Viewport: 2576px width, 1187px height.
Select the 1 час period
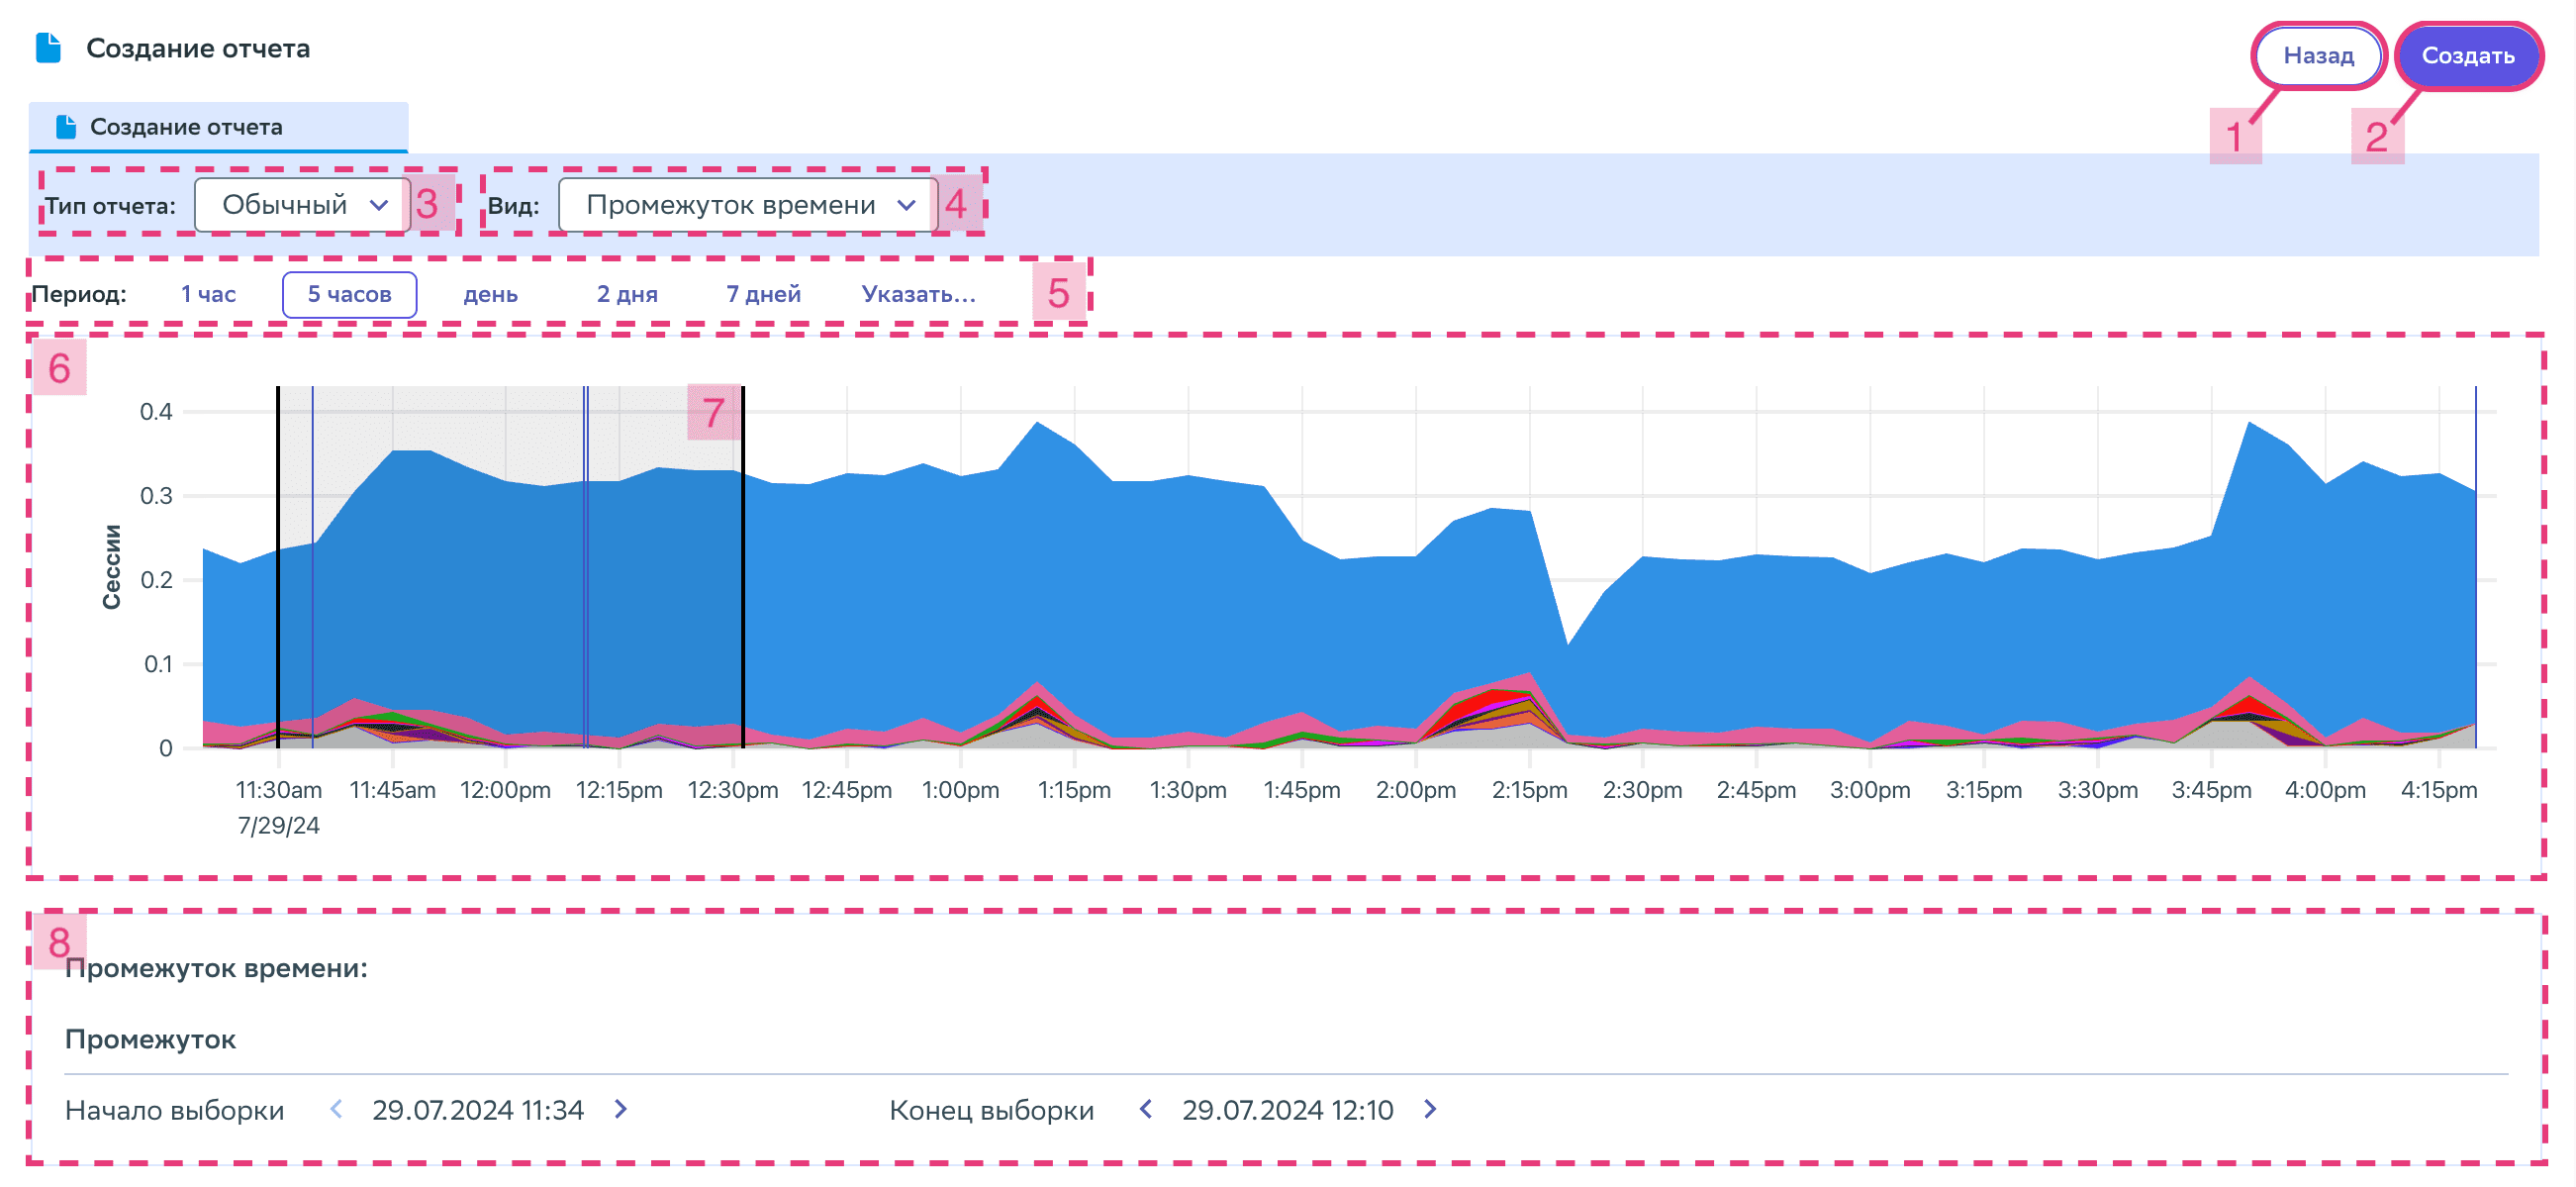208,294
